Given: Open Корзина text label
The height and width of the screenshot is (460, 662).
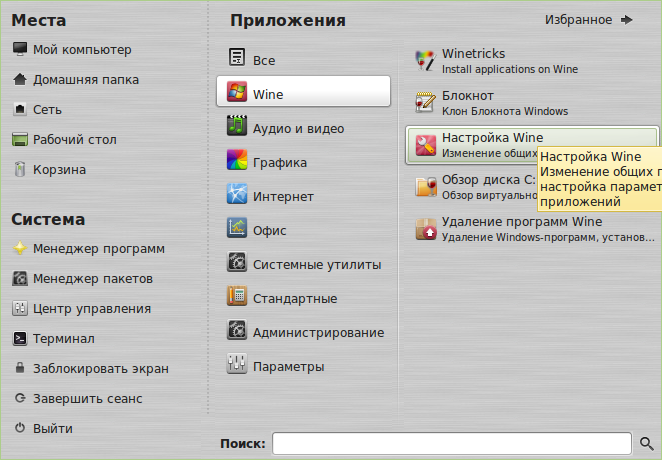Looking at the screenshot, I should tap(60, 170).
